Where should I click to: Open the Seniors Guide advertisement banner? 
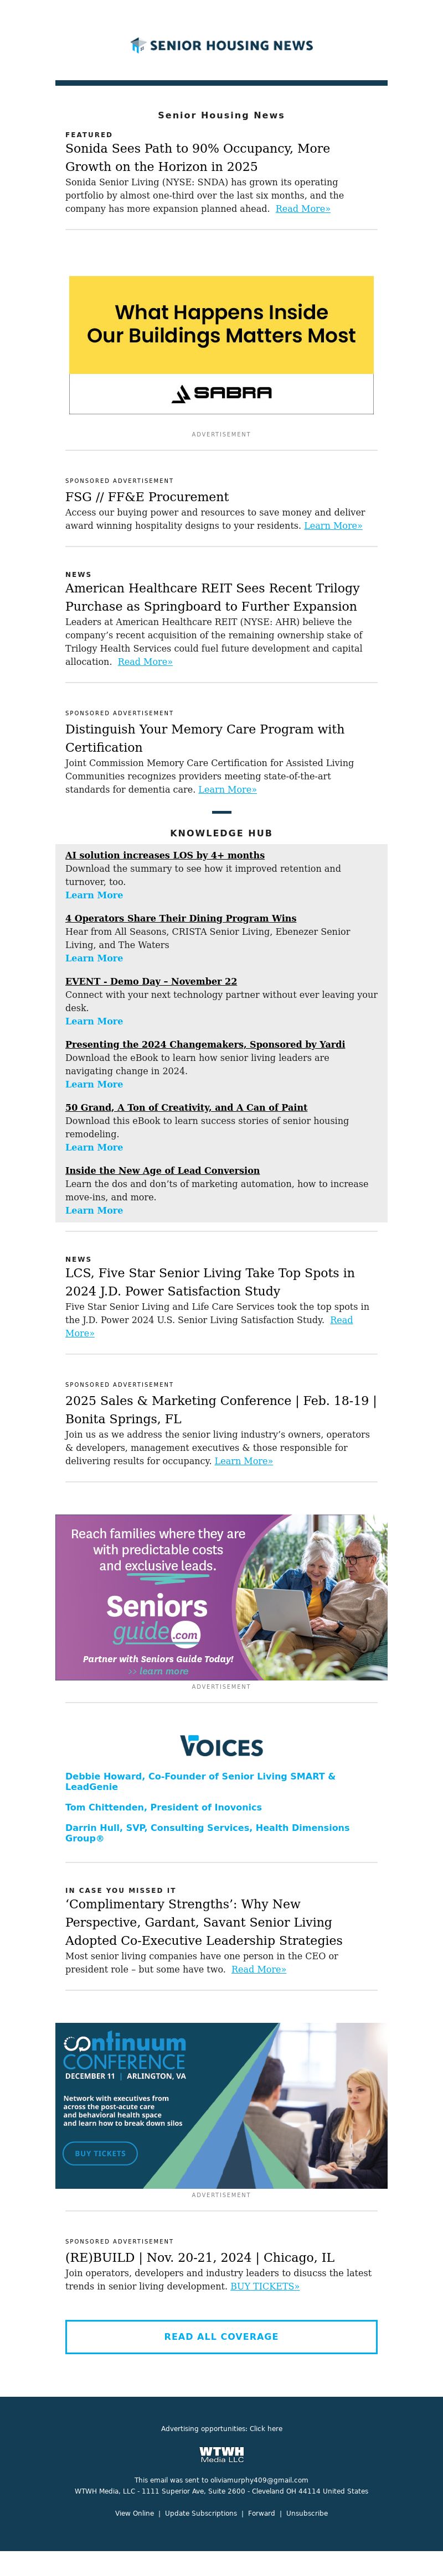(x=221, y=1597)
